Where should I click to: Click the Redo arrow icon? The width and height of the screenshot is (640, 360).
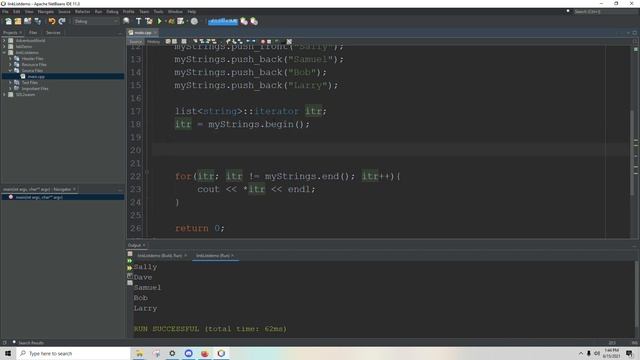point(62,21)
